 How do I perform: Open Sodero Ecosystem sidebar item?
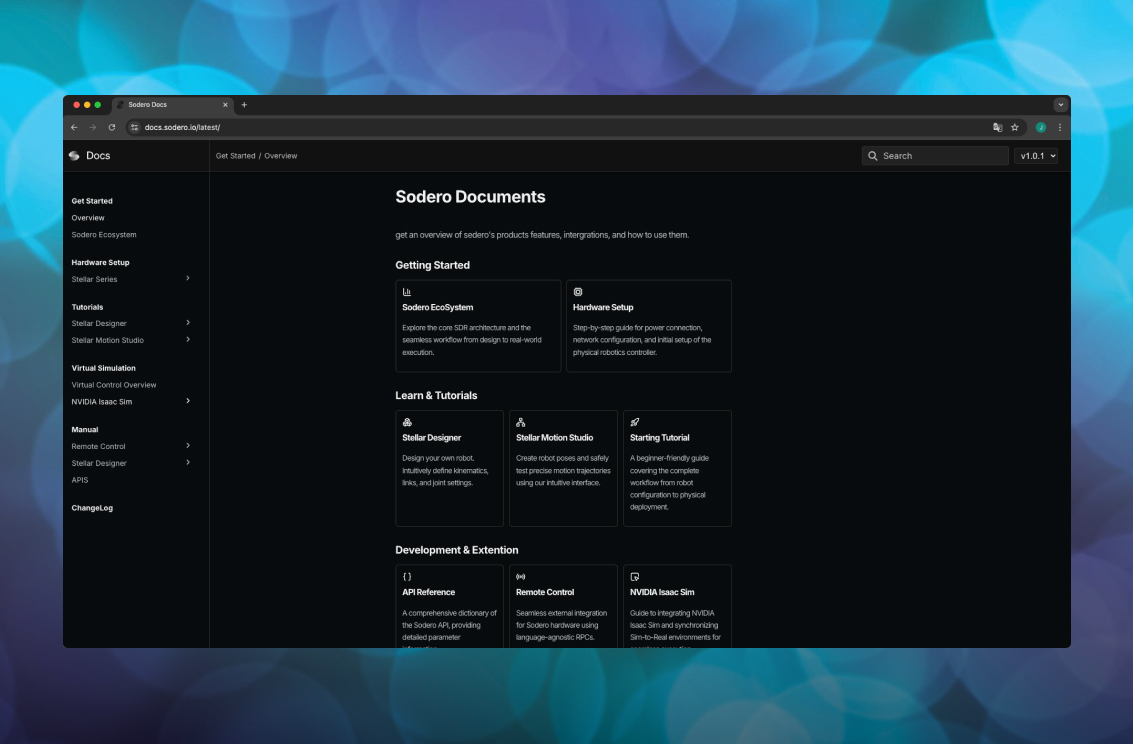(x=104, y=235)
